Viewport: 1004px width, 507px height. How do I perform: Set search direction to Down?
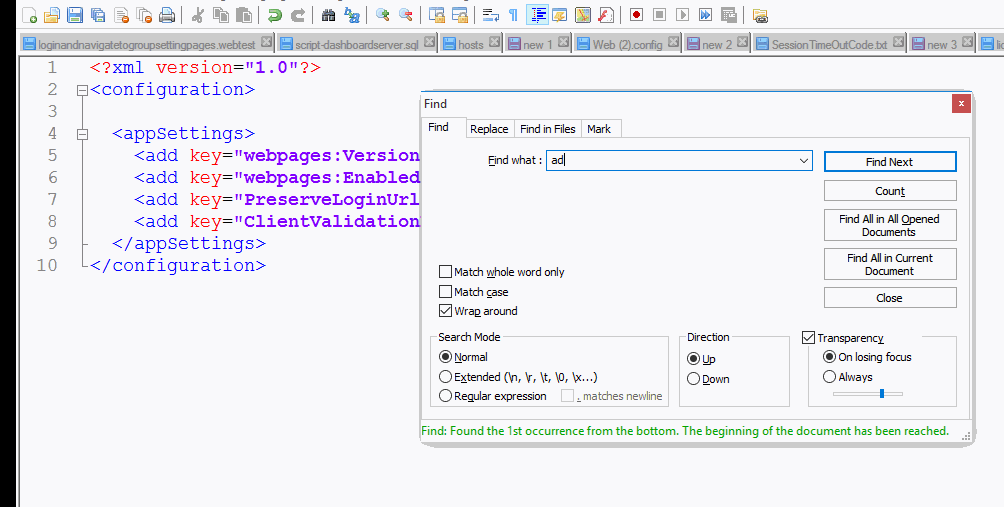click(693, 379)
